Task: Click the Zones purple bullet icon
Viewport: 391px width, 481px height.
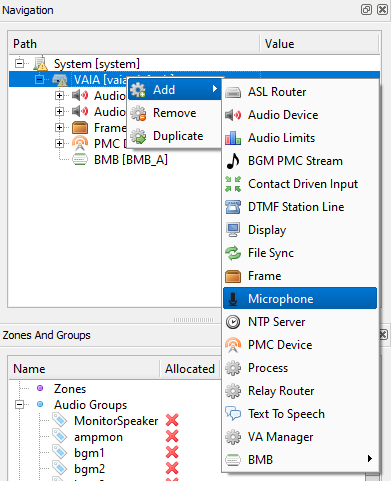Action: [x=40, y=388]
